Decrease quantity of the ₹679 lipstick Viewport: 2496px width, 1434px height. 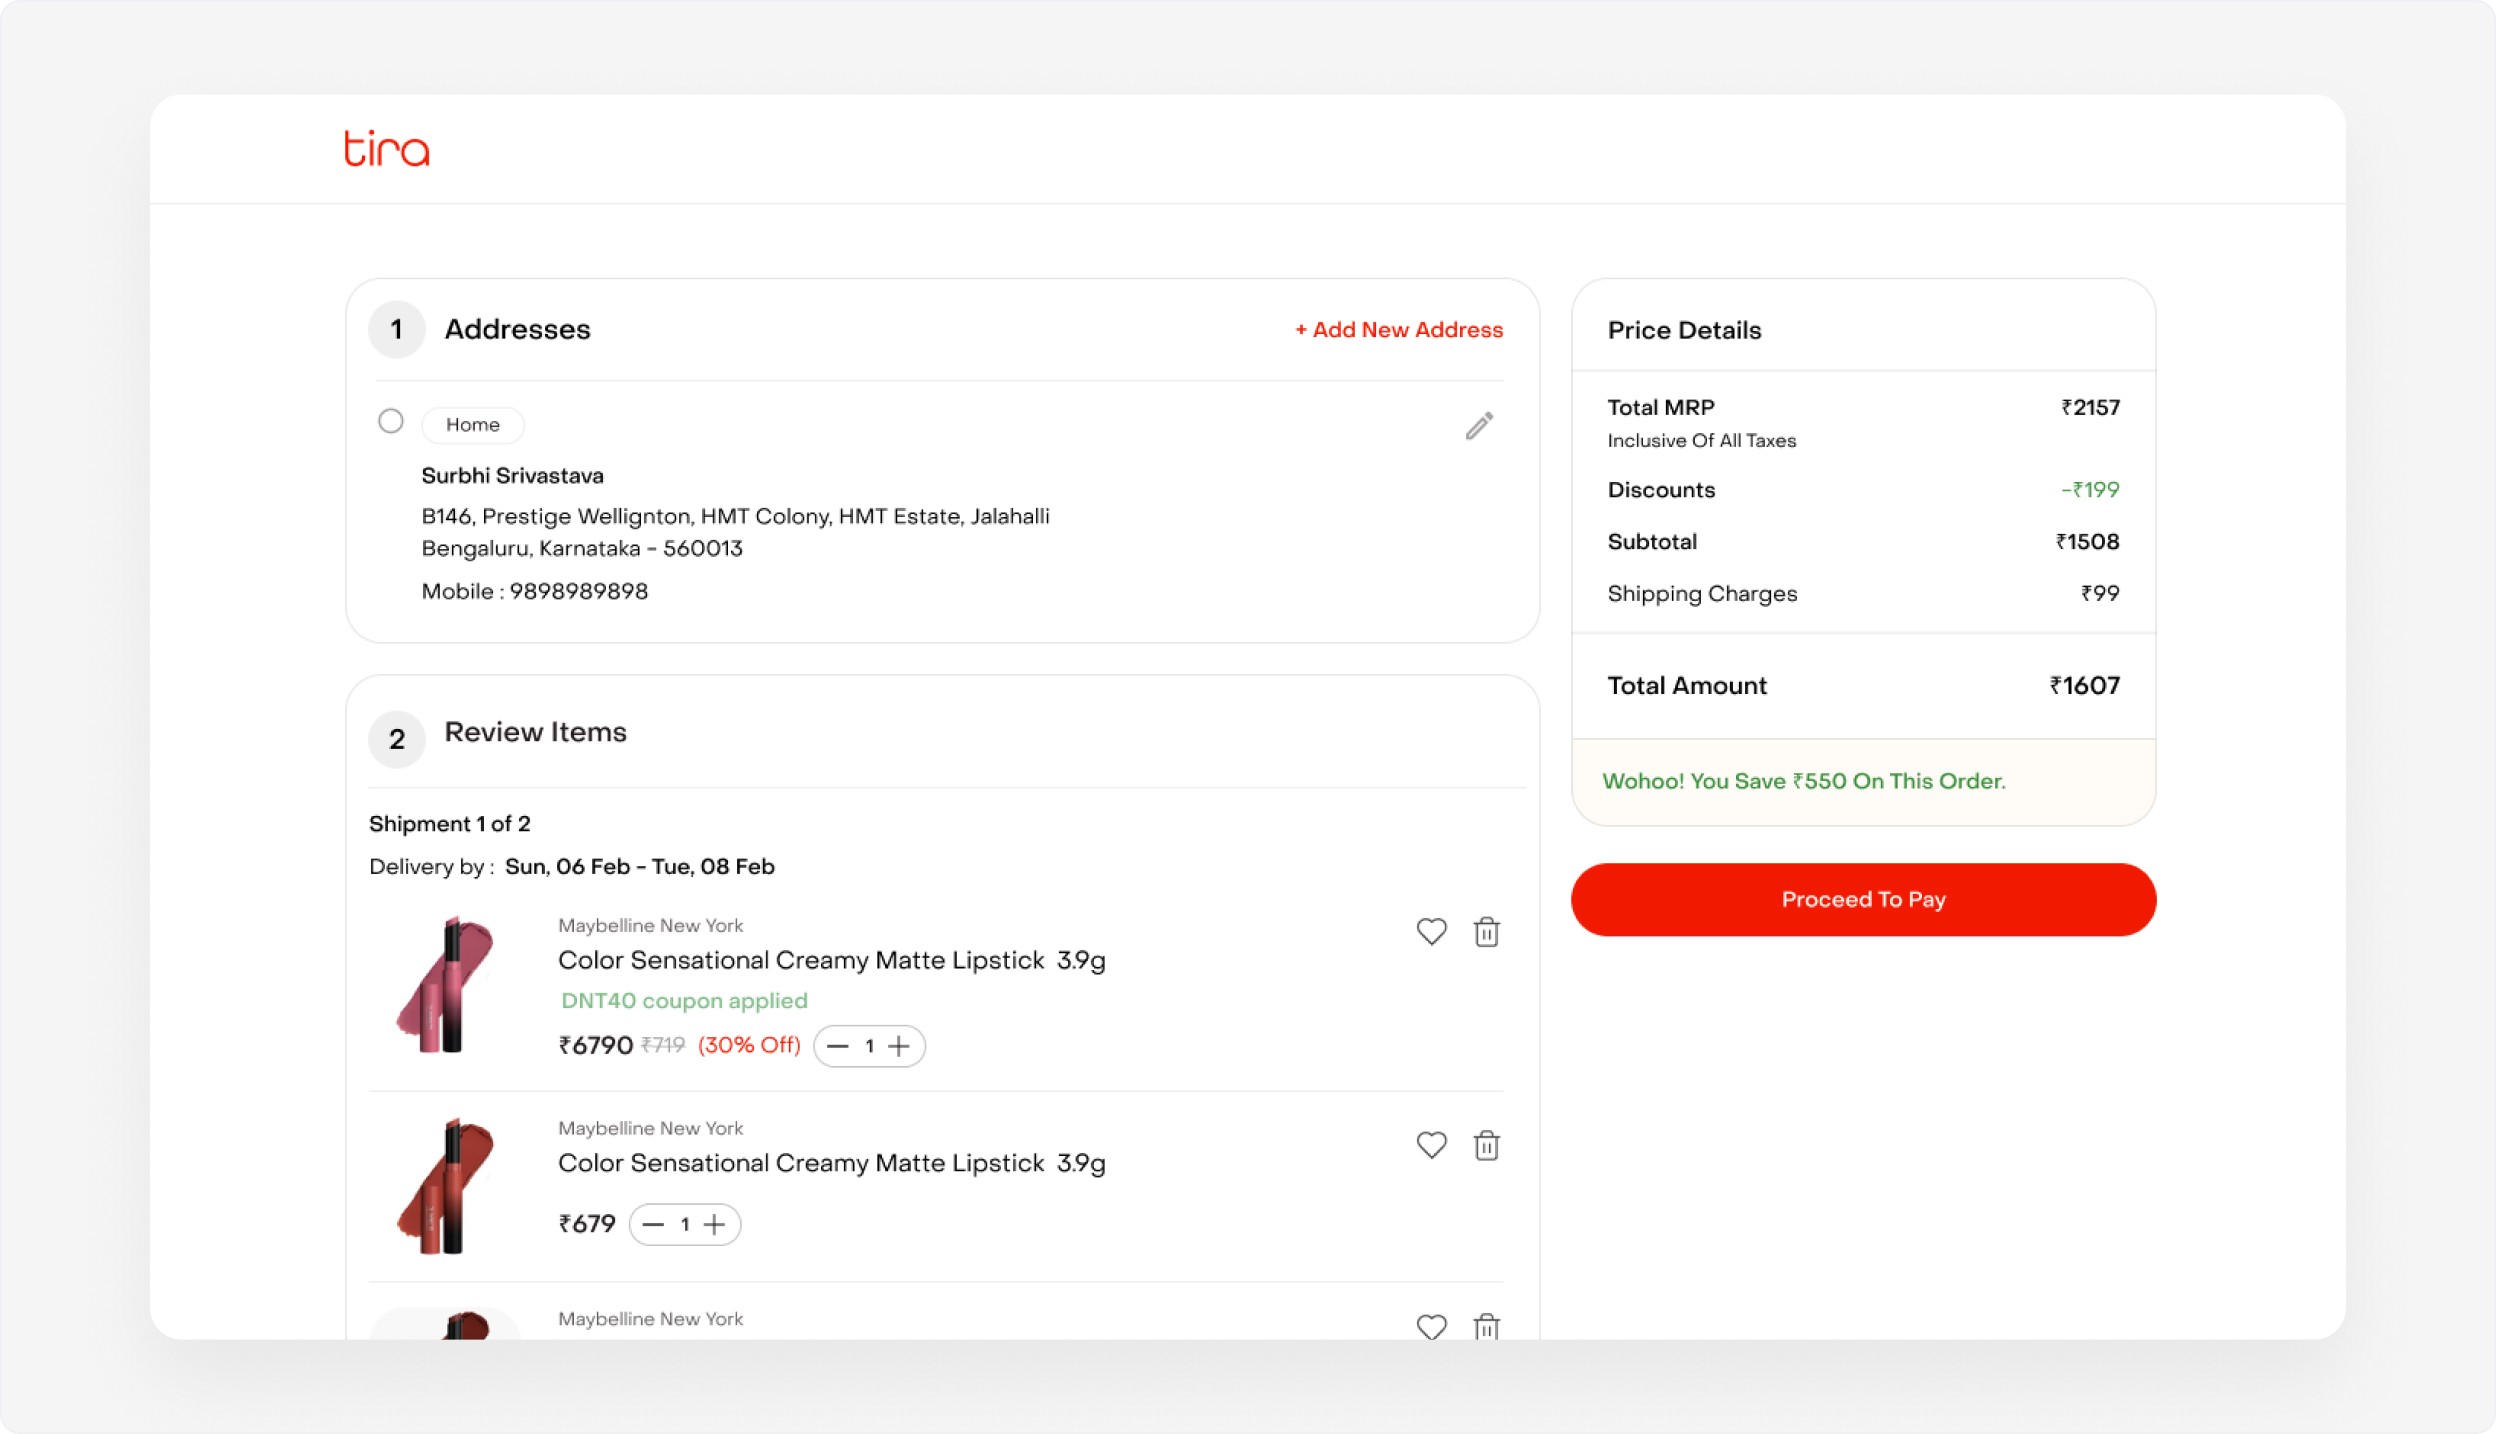click(653, 1224)
